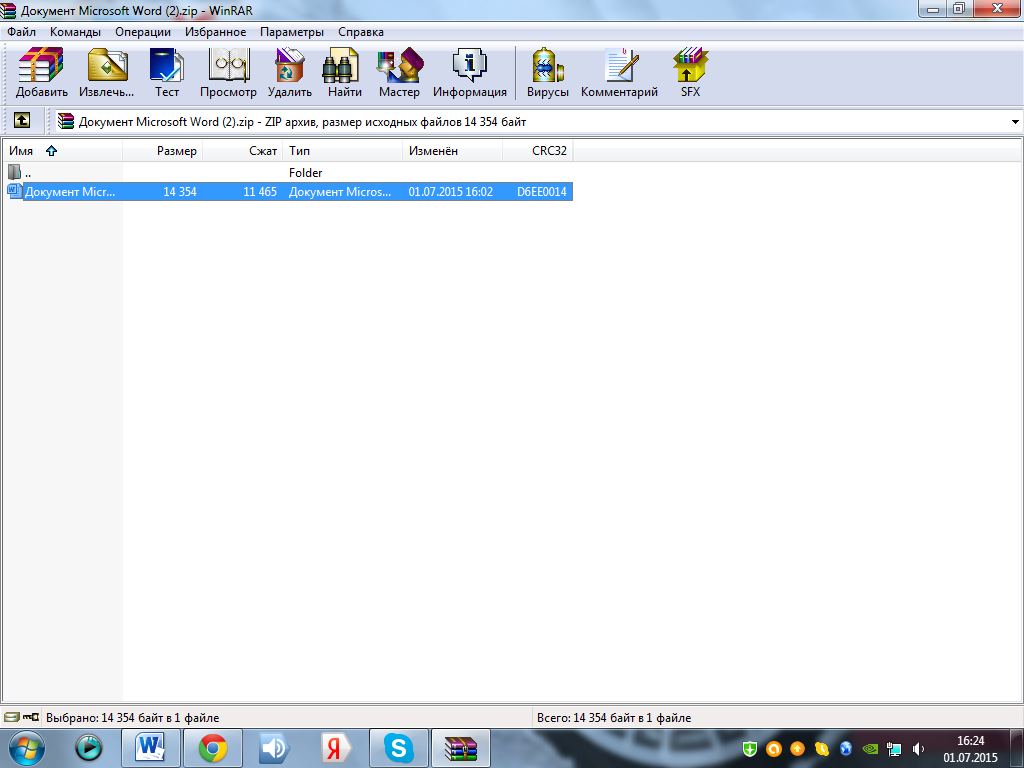Image resolution: width=1024 pixels, height=768 pixels.
Task: Click the Удалить (Delete) toolbar icon
Action: click(289, 72)
